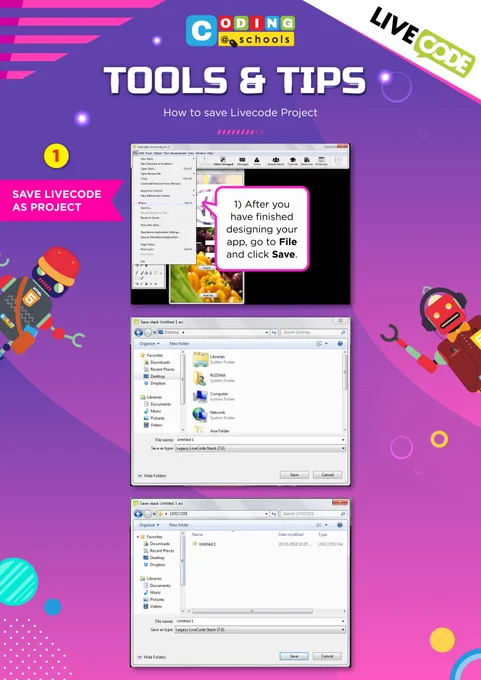The image size is (481, 680).
Task: Choose New Stack in the File menu
Action: point(147,159)
